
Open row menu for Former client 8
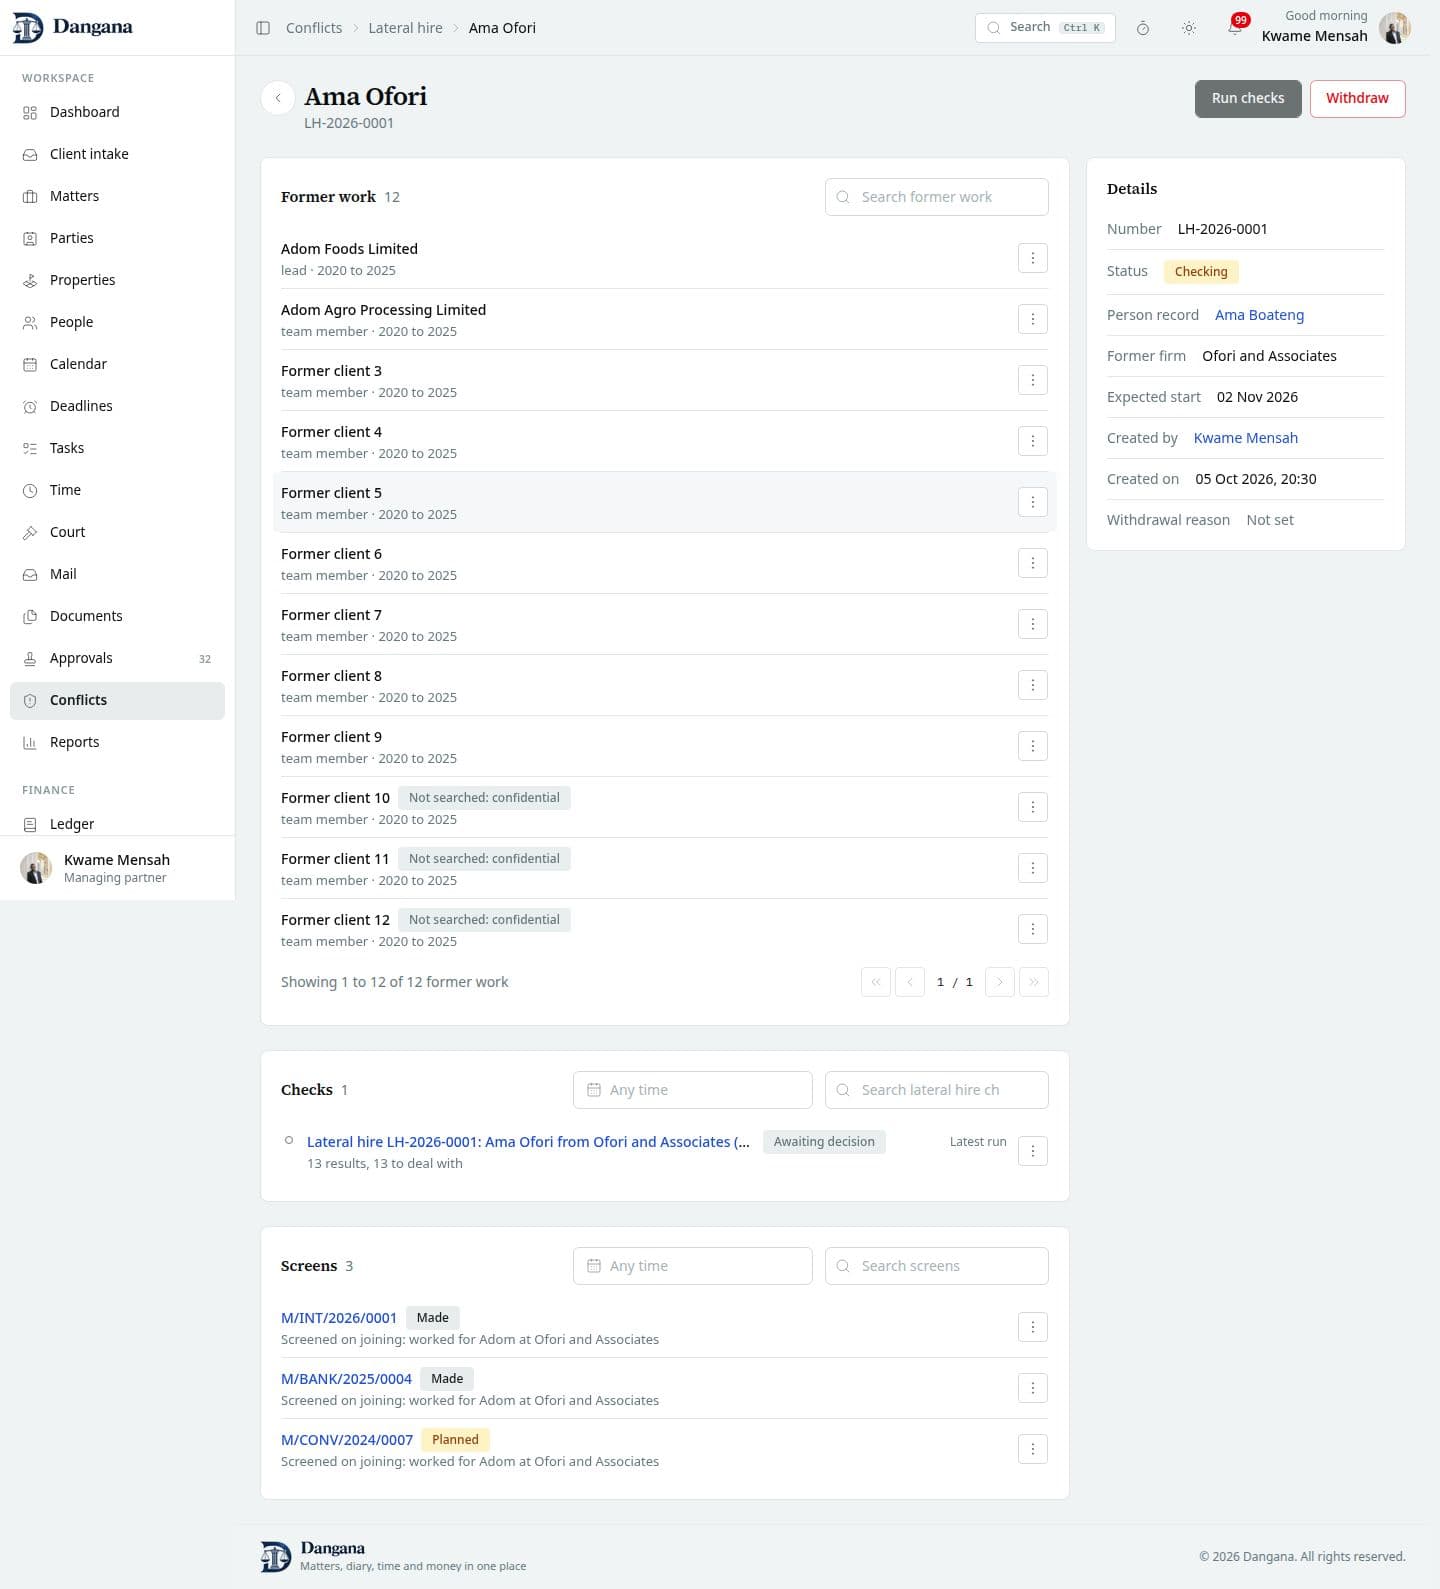tap(1033, 685)
